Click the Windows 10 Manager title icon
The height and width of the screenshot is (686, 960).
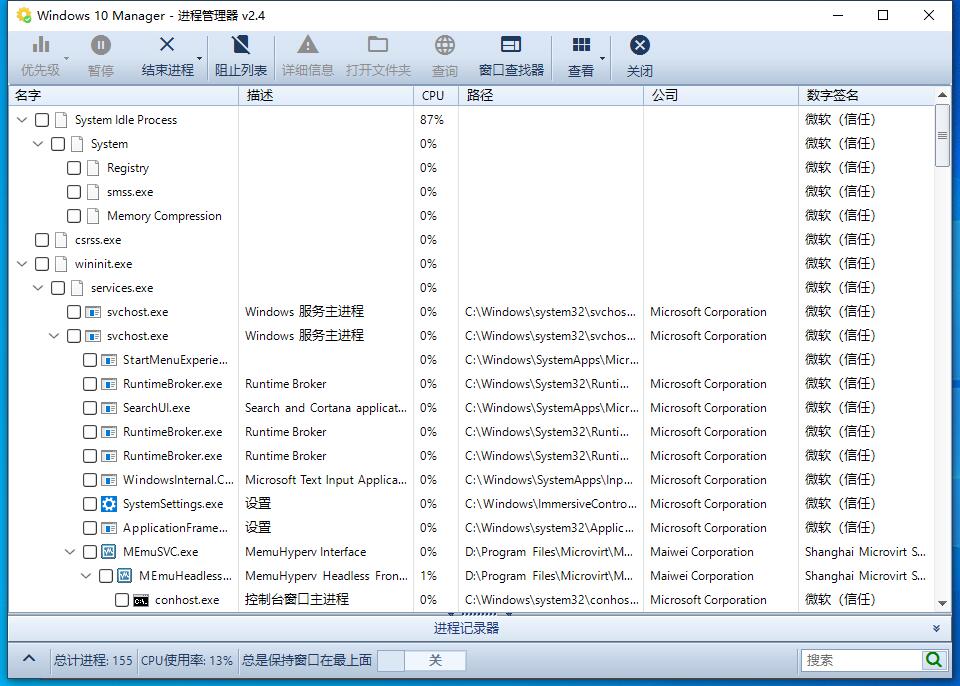(x=23, y=15)
